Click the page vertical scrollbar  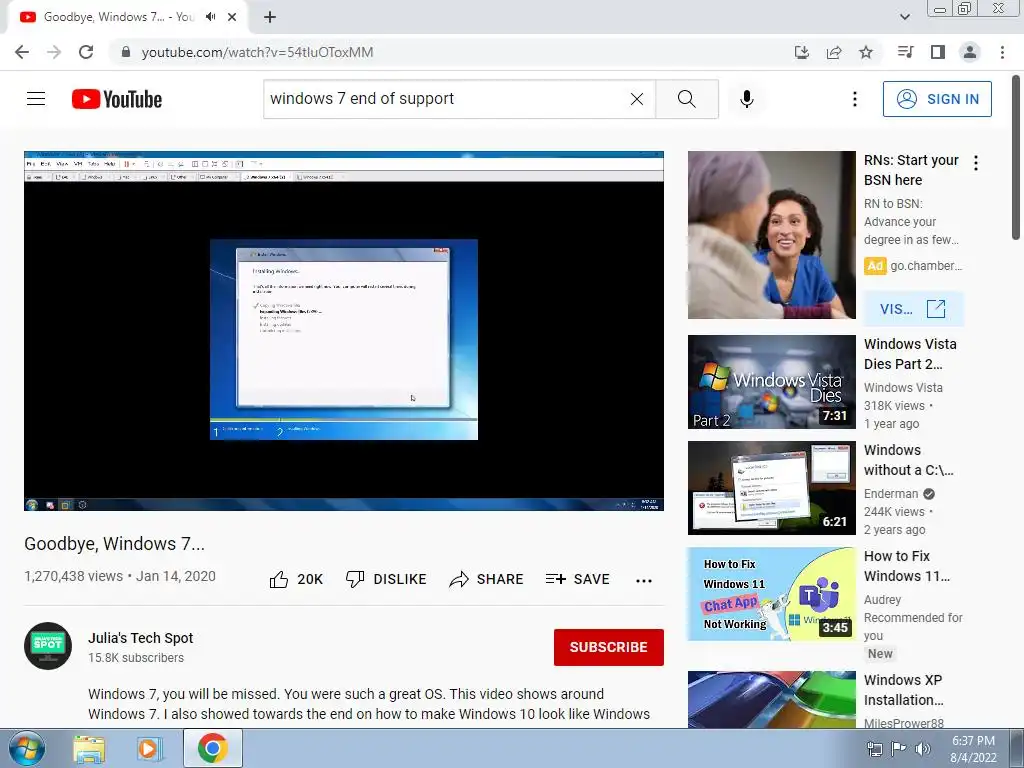1017,157
